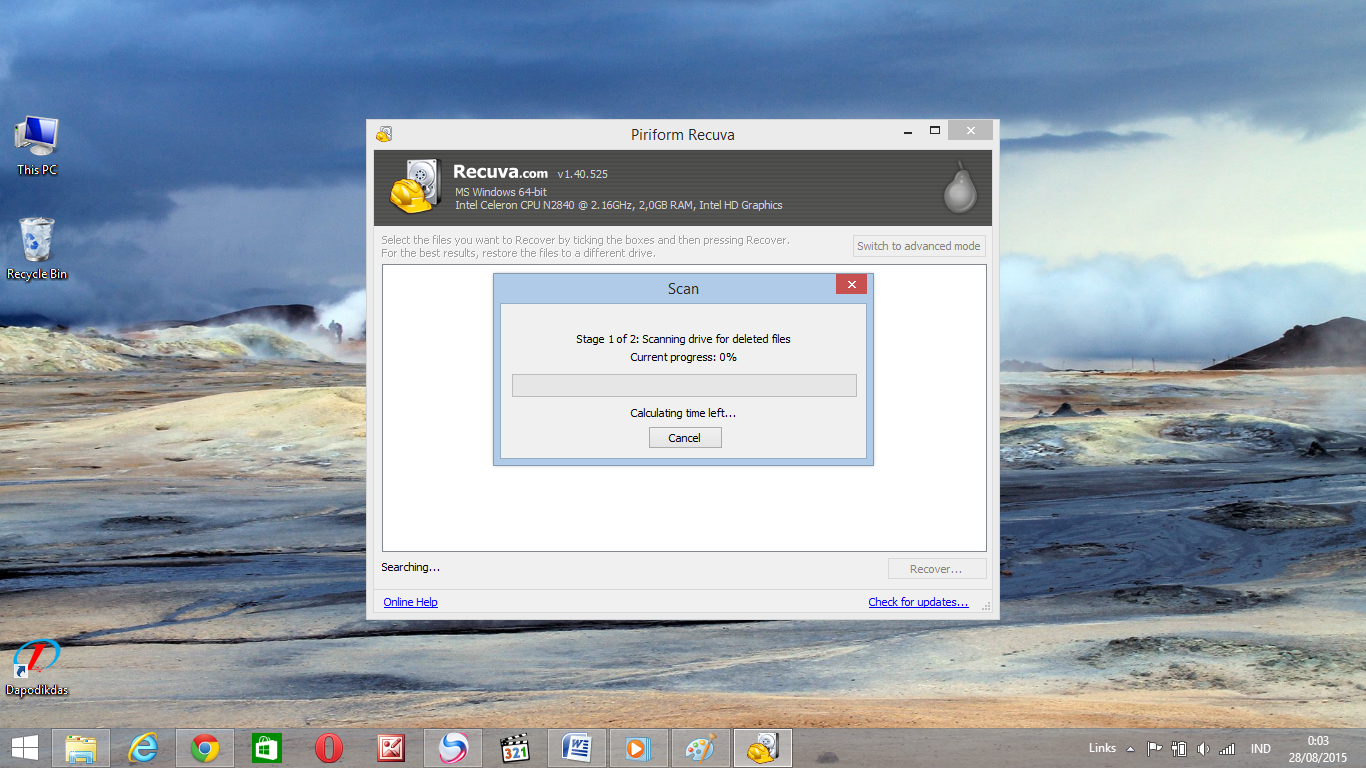1366x768 pixels.
Task: Click the battery power tray icon
Action: (1179, 748)
